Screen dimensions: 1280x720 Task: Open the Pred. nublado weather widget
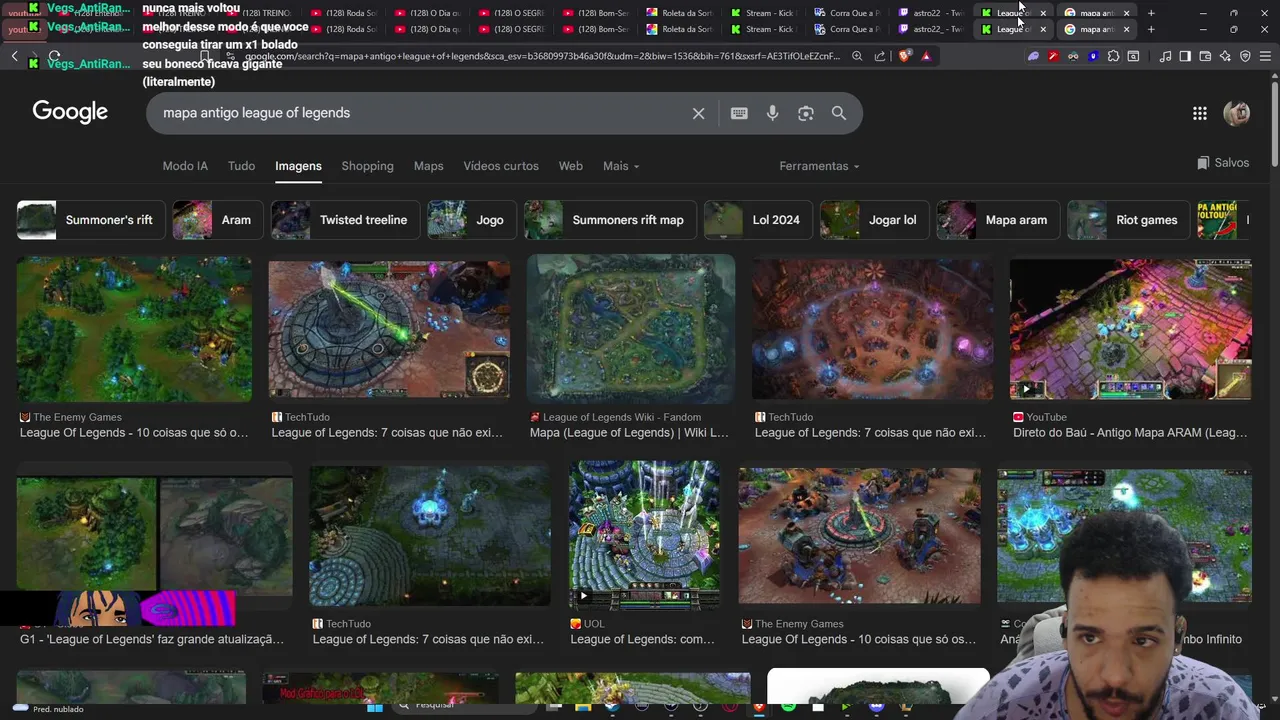point(48,709)
